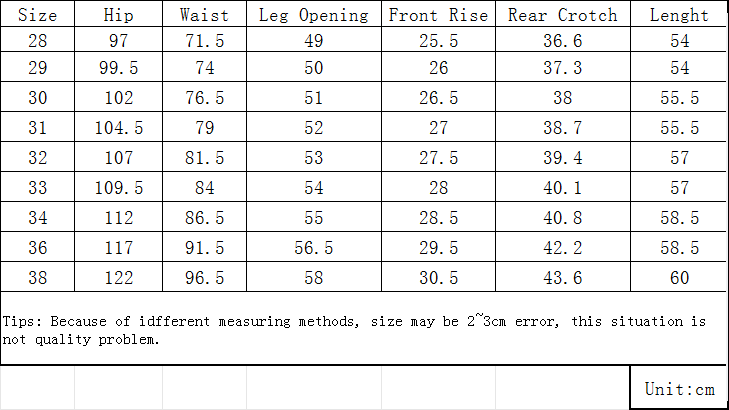Click the Rear Crotch header cell
729x410 pixels.
[563, 14]
